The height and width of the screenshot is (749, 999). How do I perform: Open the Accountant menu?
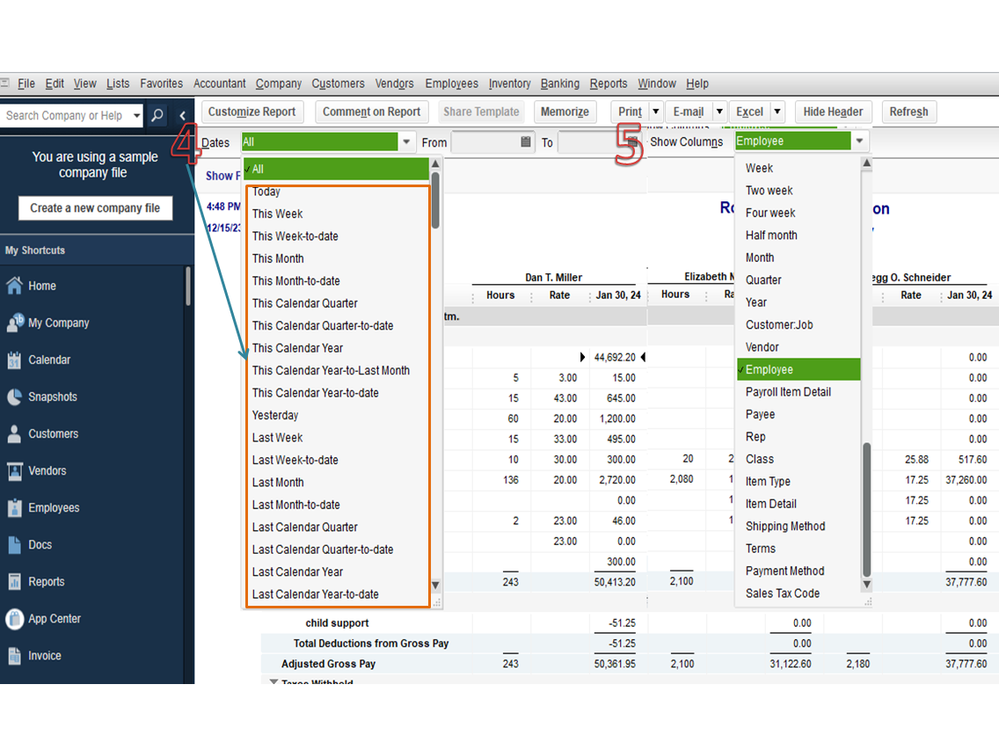[x=219, y=83]
